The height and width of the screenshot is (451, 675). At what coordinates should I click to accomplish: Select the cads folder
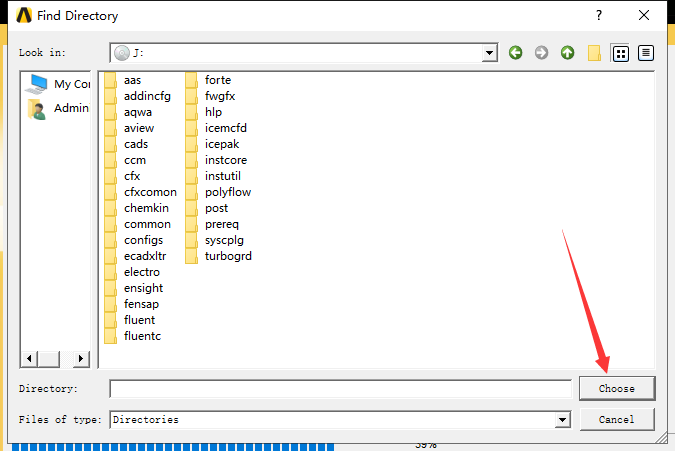126,144
